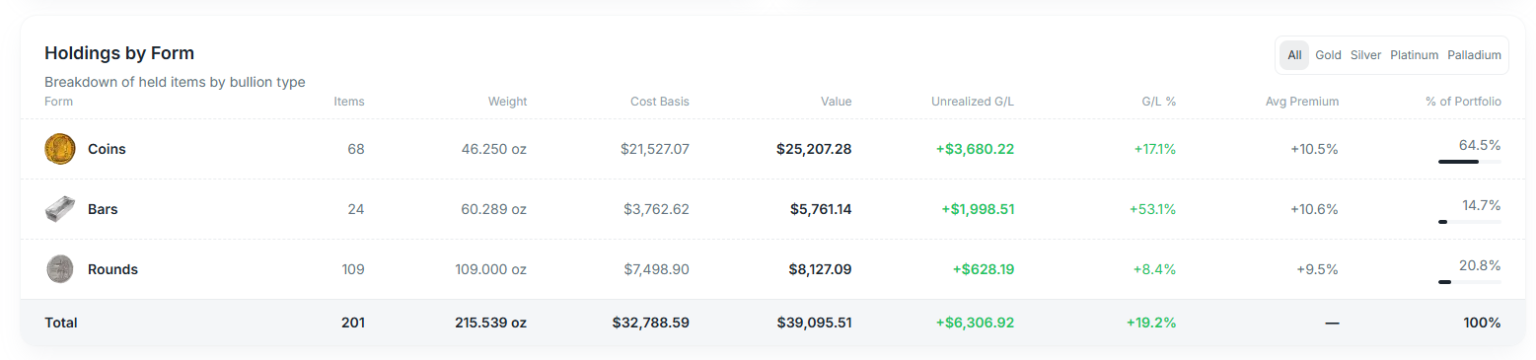Switch to the Silver filter tab
The width and height of the screenshot is (1536, 360).
pyautogui.click(x=1365, y=55)
